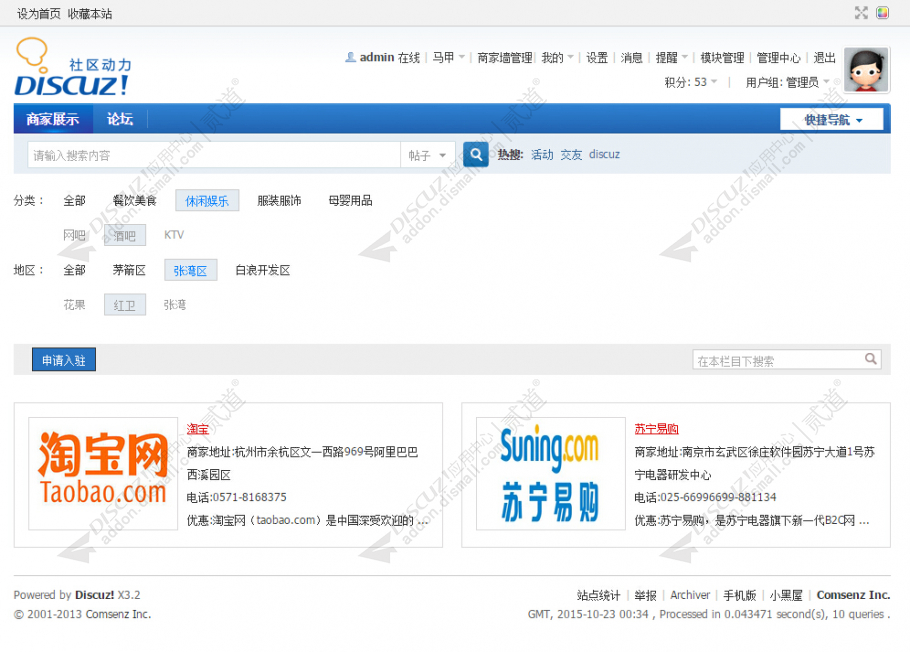Focus the main search input field
Viewport: 910px width, 652px height.
click(x=214, y=155)
